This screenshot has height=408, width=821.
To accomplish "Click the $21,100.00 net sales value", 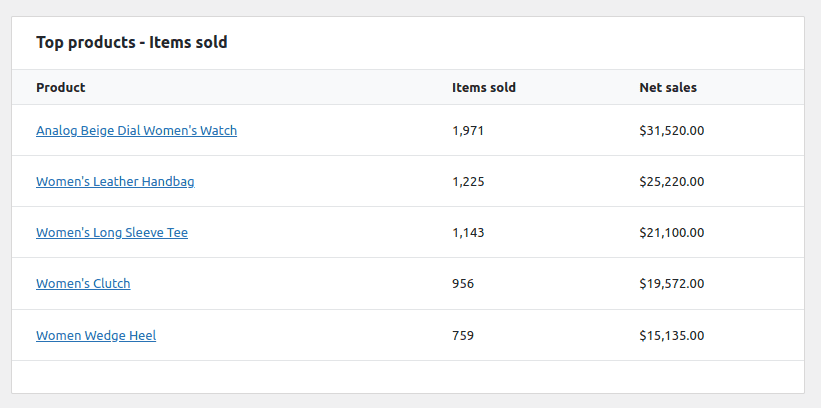I will pyautogui.click(x=672, y=233).
